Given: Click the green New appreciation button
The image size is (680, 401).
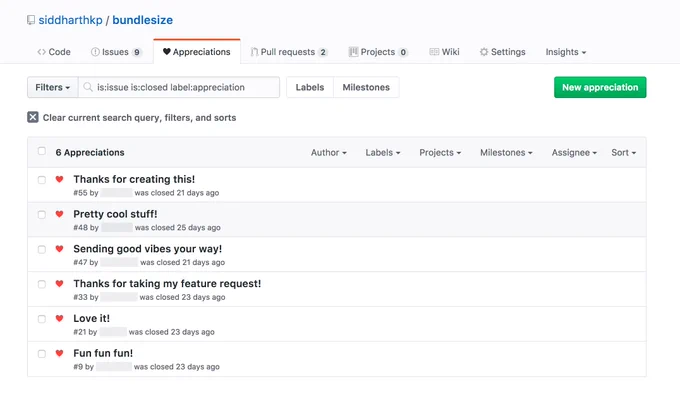Looking at the screenshot, I should point(600,87).
